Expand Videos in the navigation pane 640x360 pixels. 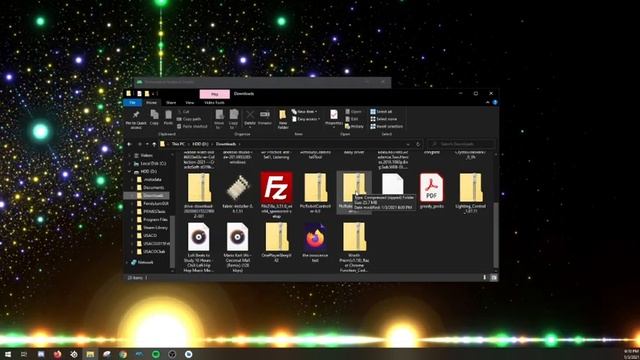[131, 156]
